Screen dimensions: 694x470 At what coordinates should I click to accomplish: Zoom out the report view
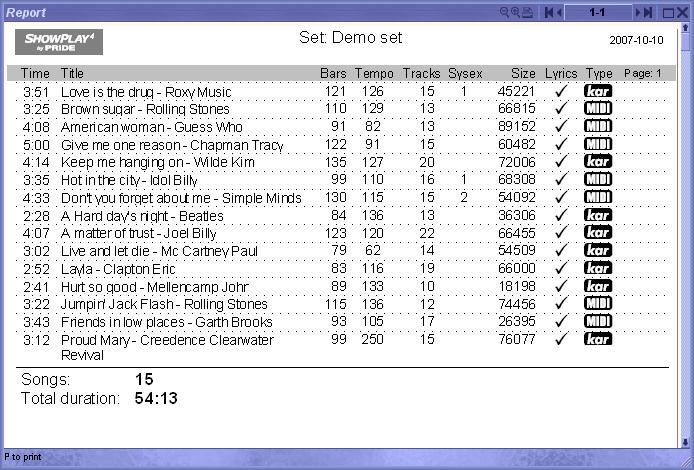coord(504,12)
